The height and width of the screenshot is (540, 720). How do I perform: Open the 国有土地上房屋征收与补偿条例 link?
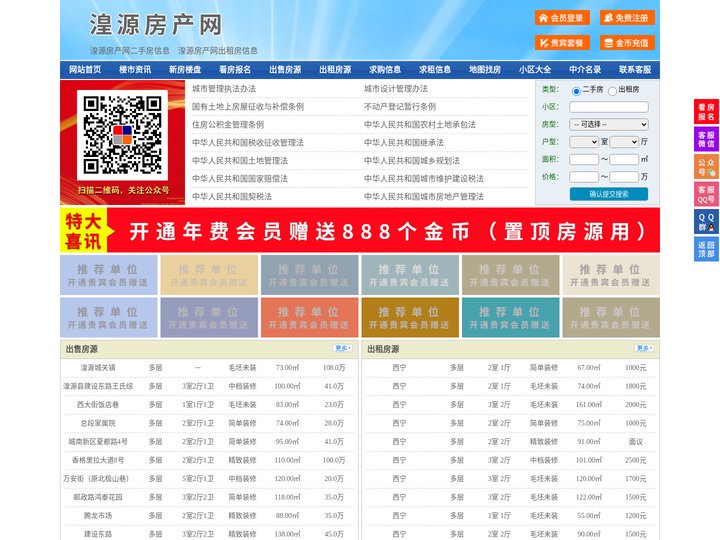pyautogui.click(x=248, y=107)
